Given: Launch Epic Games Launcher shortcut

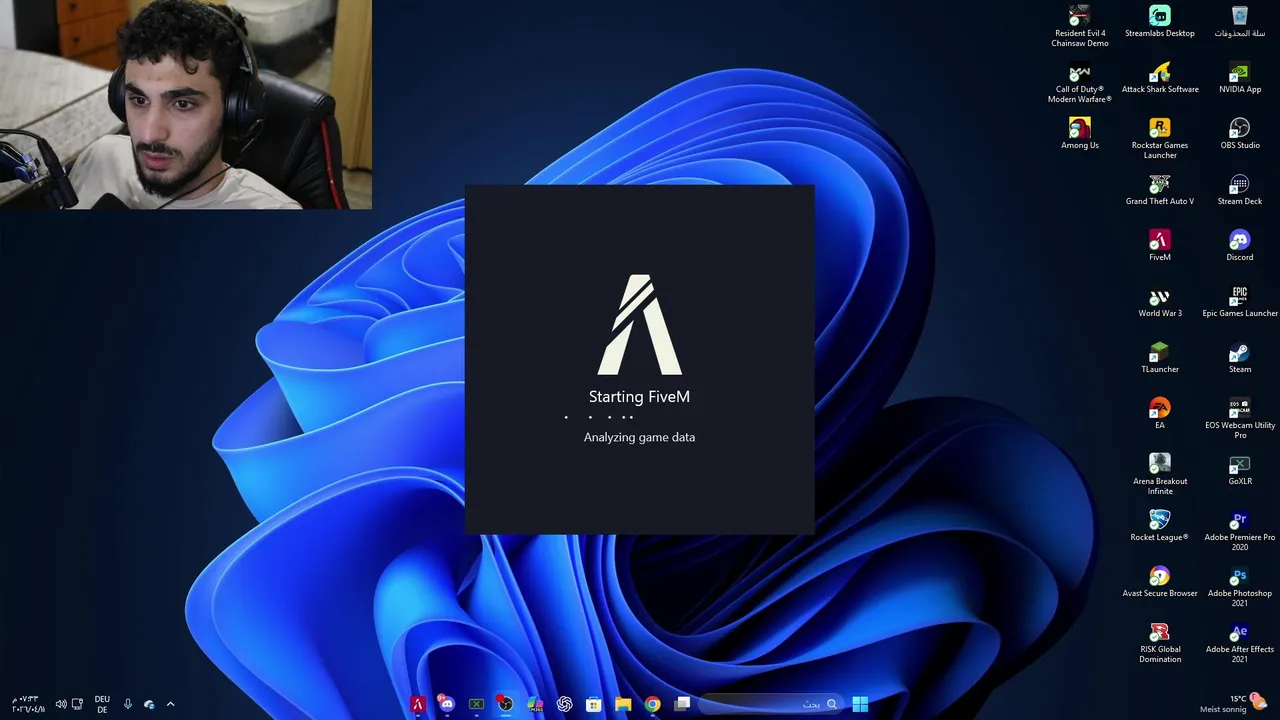Looking at the screenshot, I should click(1239, 302).
